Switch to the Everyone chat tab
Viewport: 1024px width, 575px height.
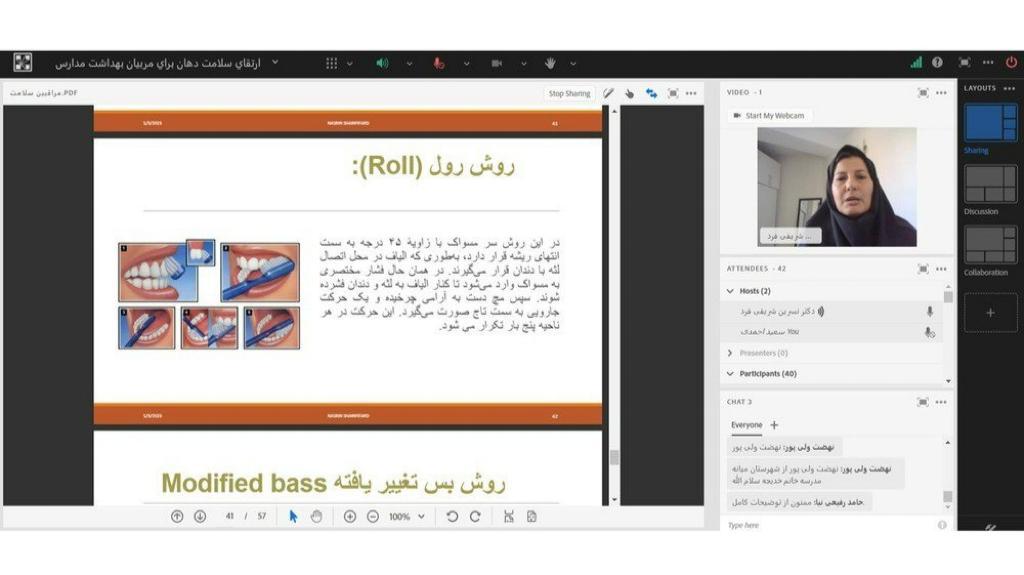pyautogui.click(x=746, y=425)
